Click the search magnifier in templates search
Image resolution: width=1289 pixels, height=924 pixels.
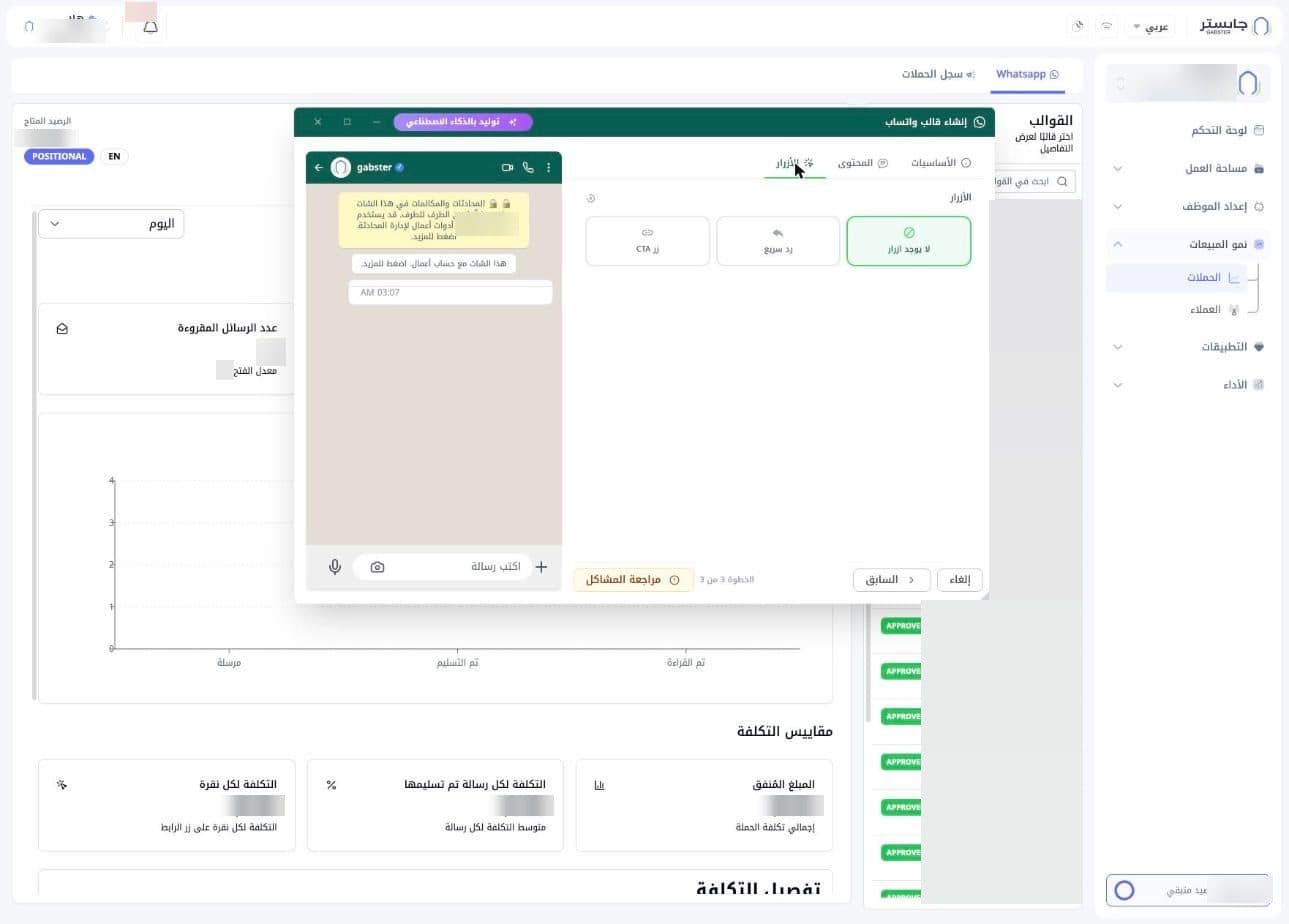[1062, 181]
